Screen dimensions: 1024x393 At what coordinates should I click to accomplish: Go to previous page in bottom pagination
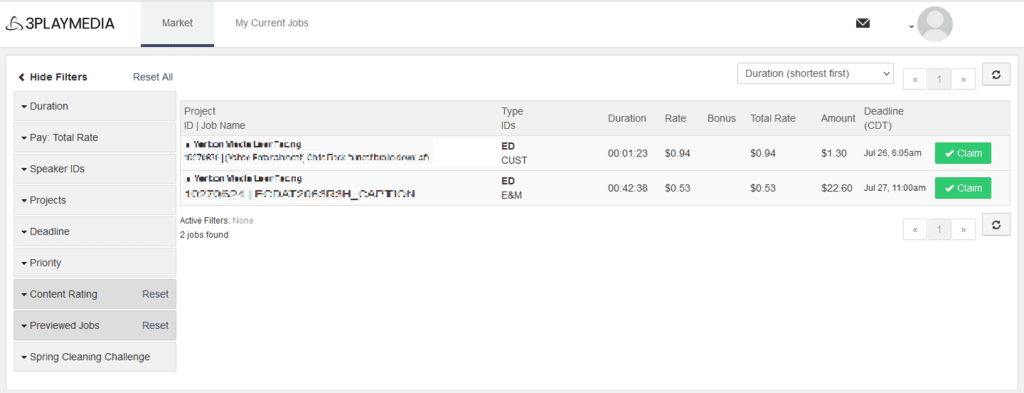tap(915, 230)
